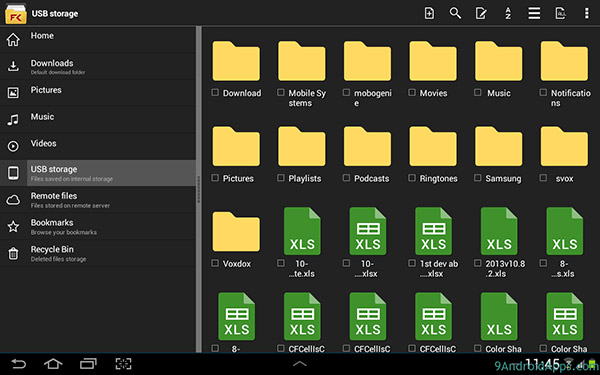Check the Movies folder checkbox
The height and width of the screenshot is (375, 600).
point(412,92)
